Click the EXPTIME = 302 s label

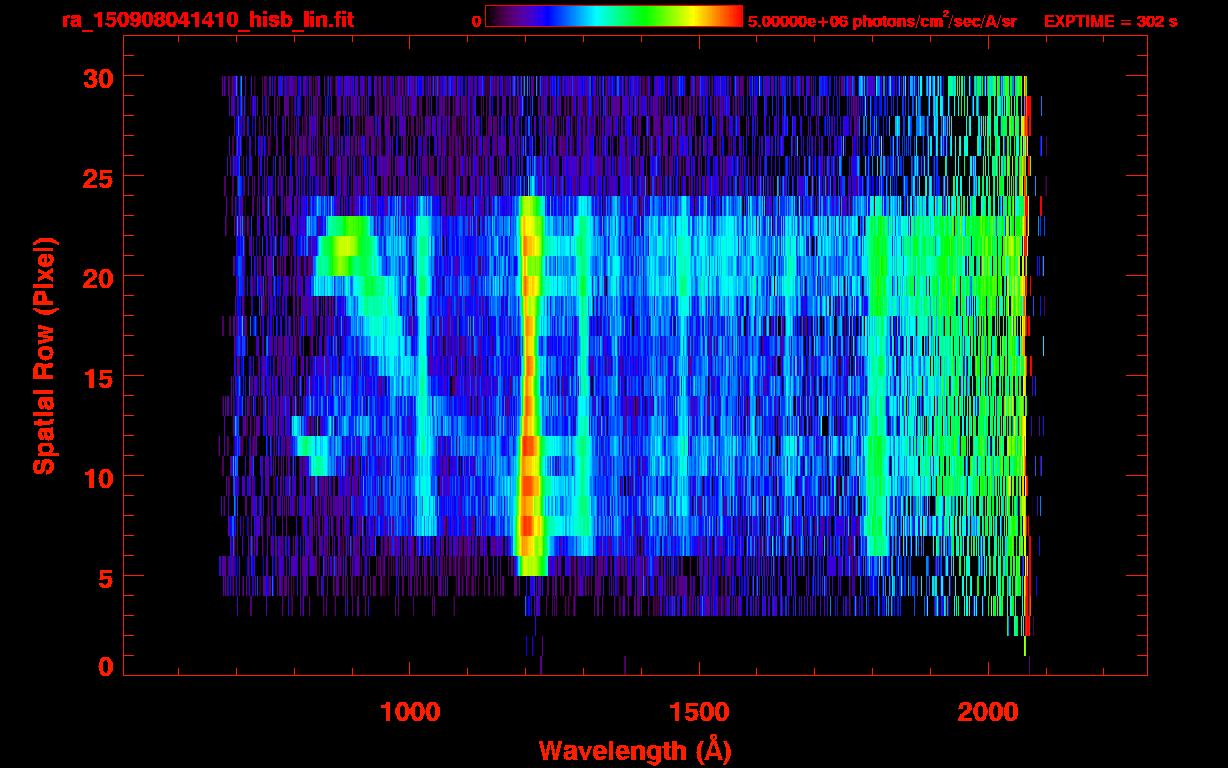pos(1110,21)
